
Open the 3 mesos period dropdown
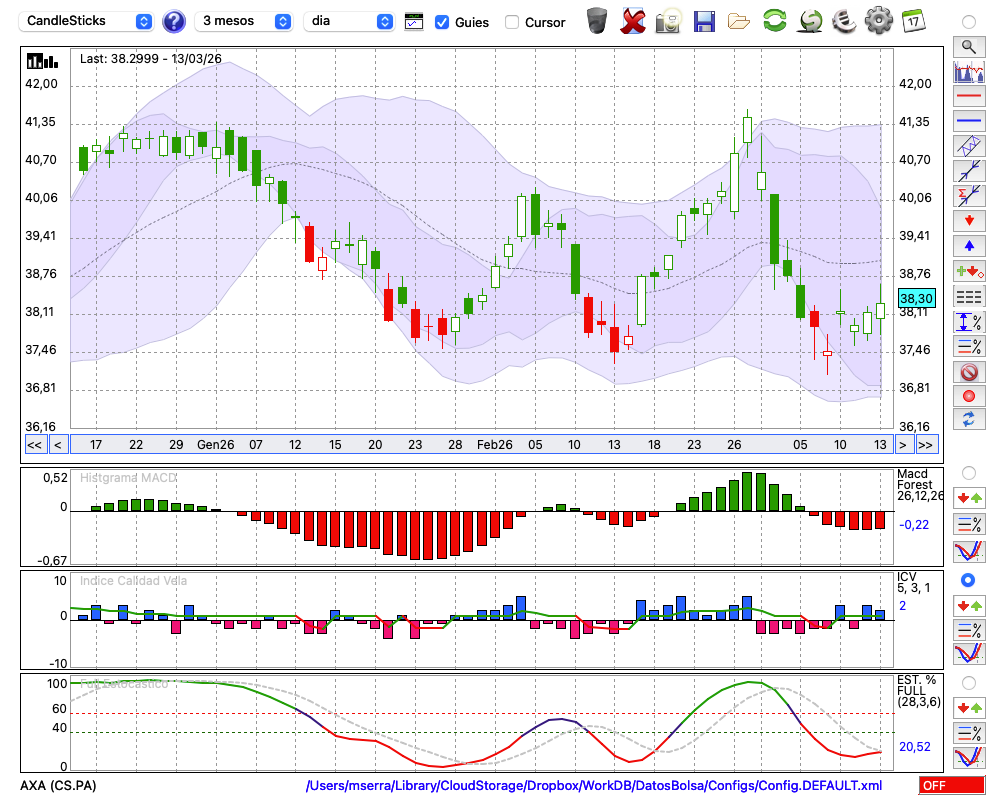coord(245,21)
